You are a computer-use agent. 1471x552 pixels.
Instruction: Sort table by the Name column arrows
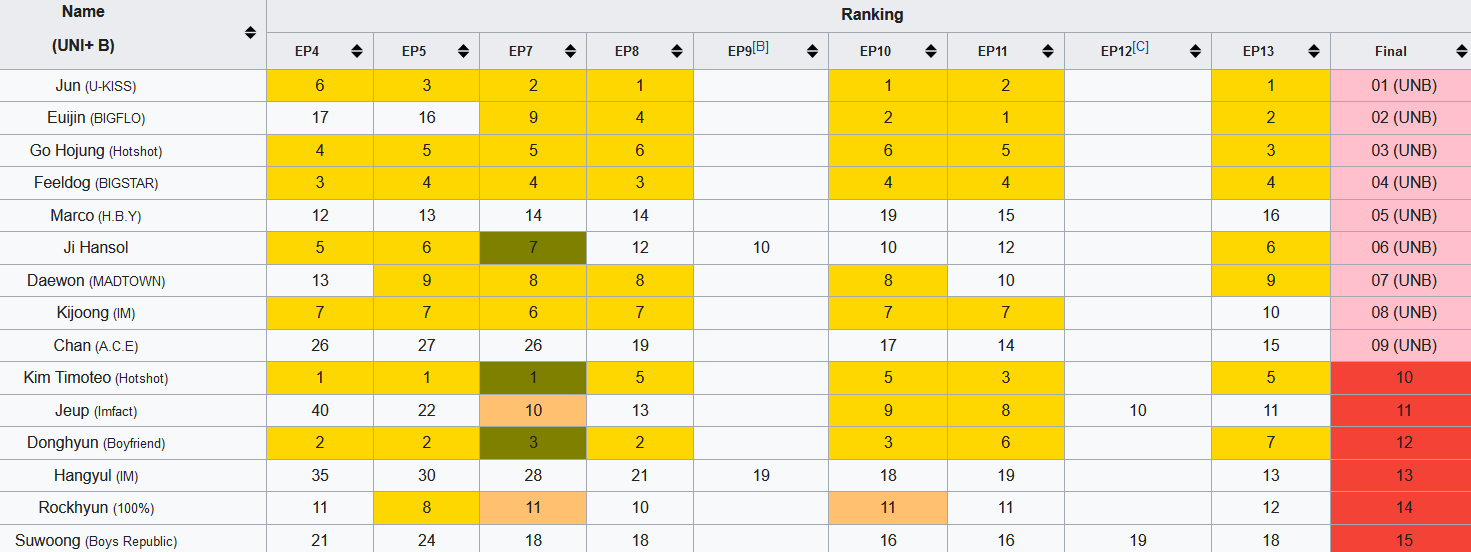(x=250, y=33)
